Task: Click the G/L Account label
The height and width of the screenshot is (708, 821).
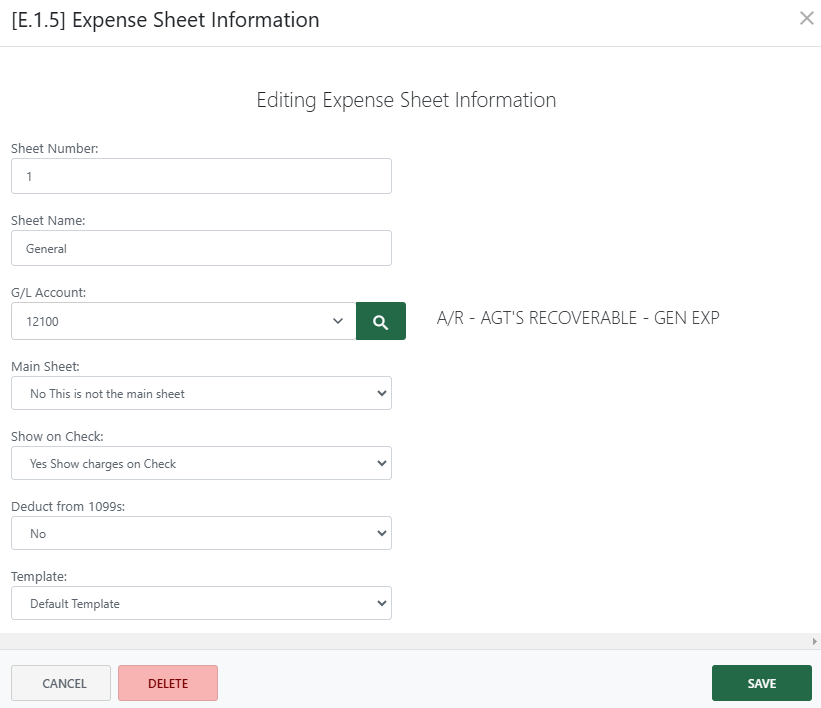Action: (48, 292)
